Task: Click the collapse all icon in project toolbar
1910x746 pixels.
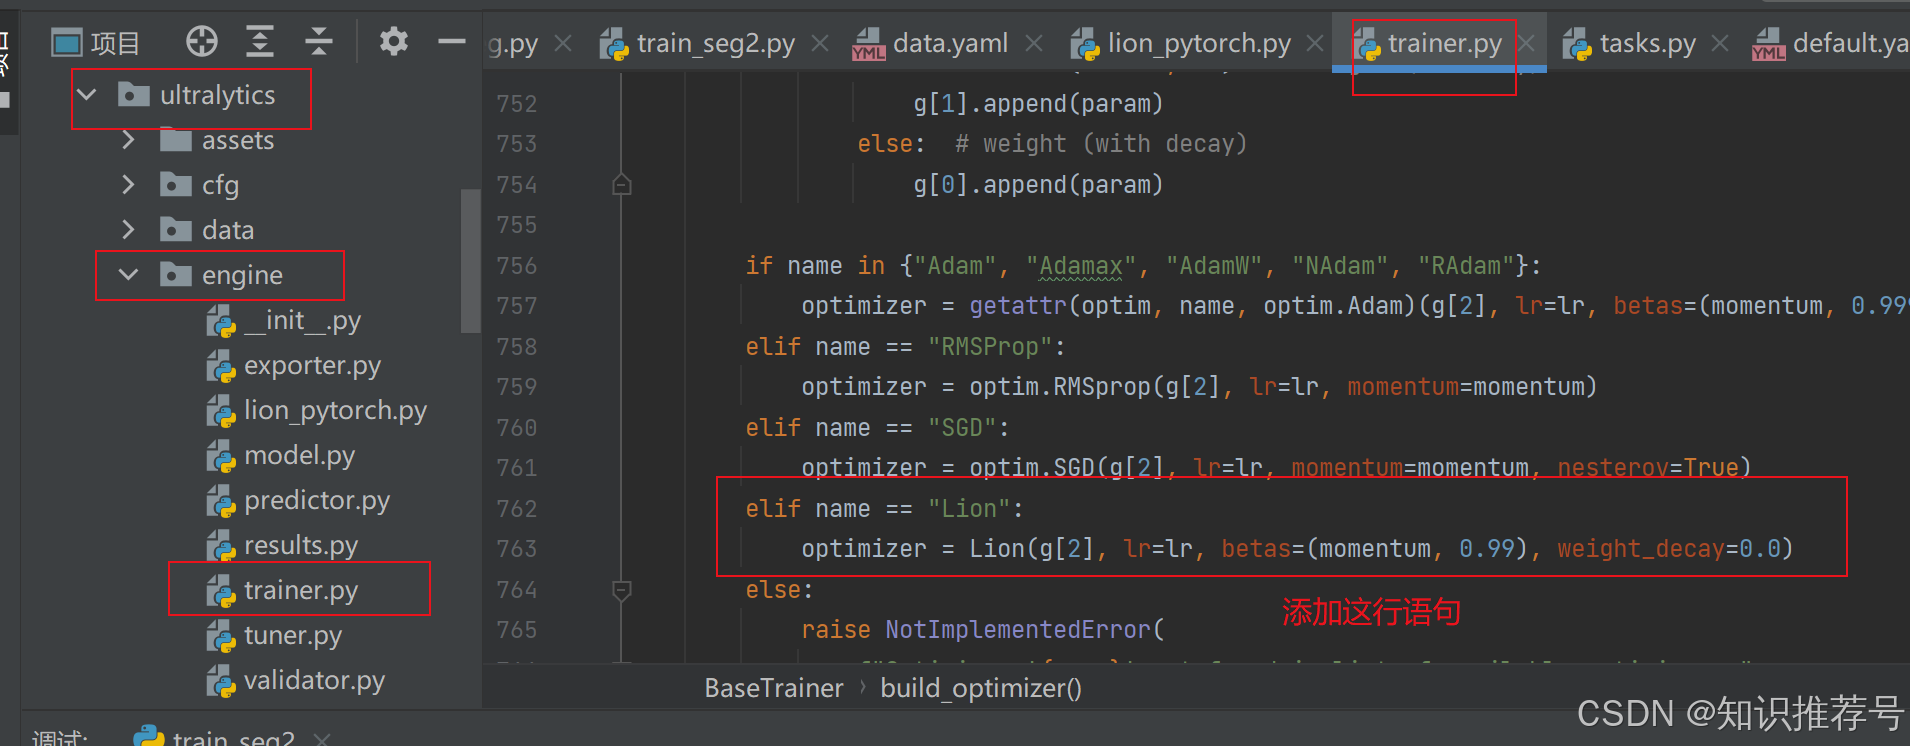Action: (319, 42)
